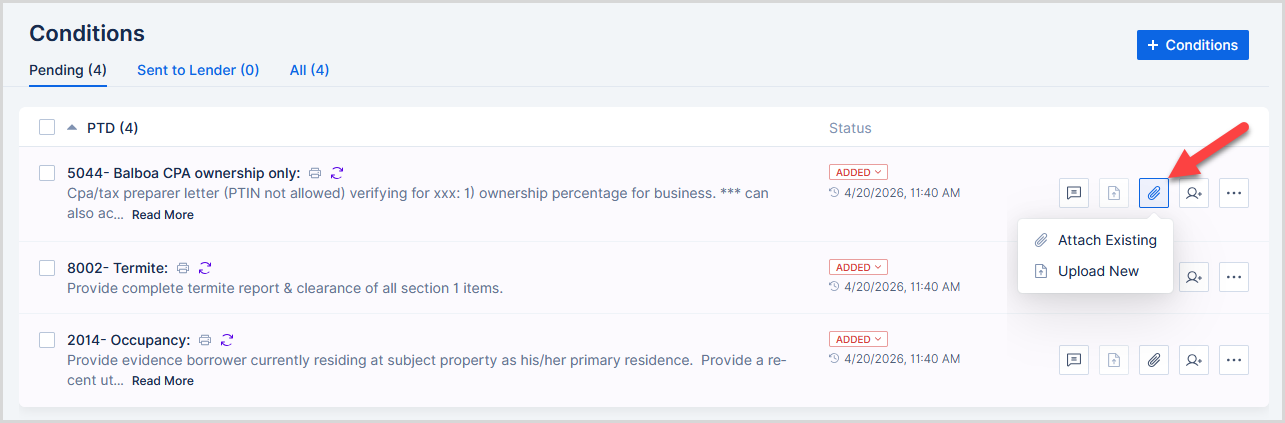Image resolution: width=1285 pixels, height=423 pixels.
Task: Open comments for the 2014 Occupancy condition
Action: pos(1074,360)
